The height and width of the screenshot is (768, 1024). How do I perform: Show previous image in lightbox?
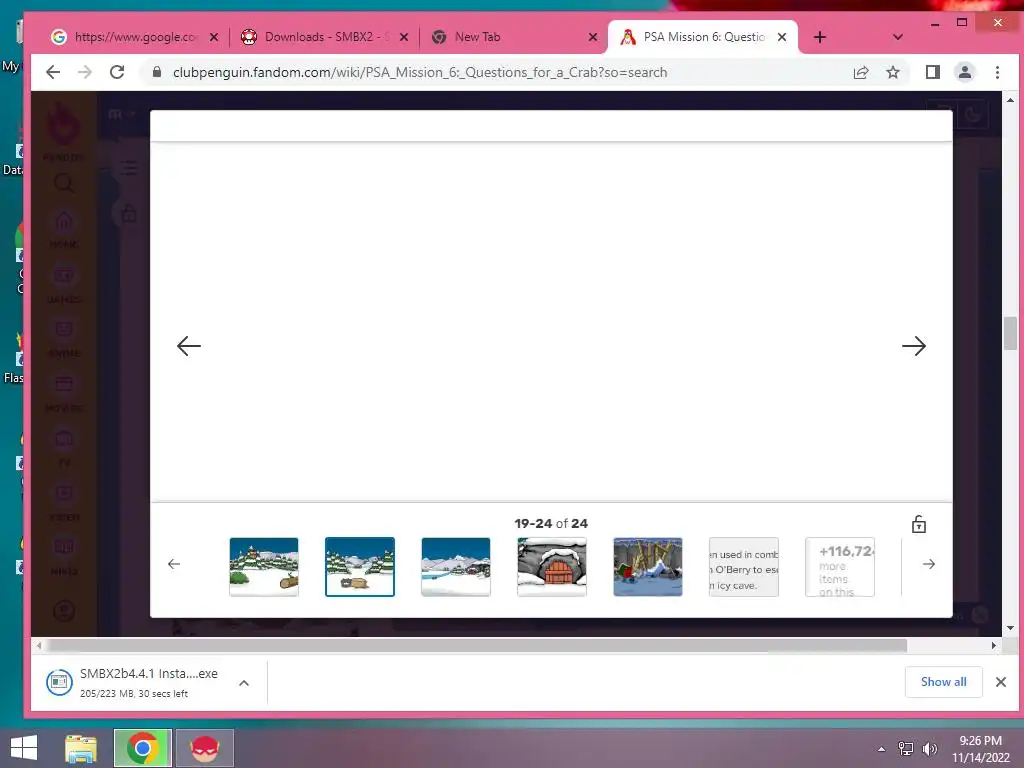[189, 346]
